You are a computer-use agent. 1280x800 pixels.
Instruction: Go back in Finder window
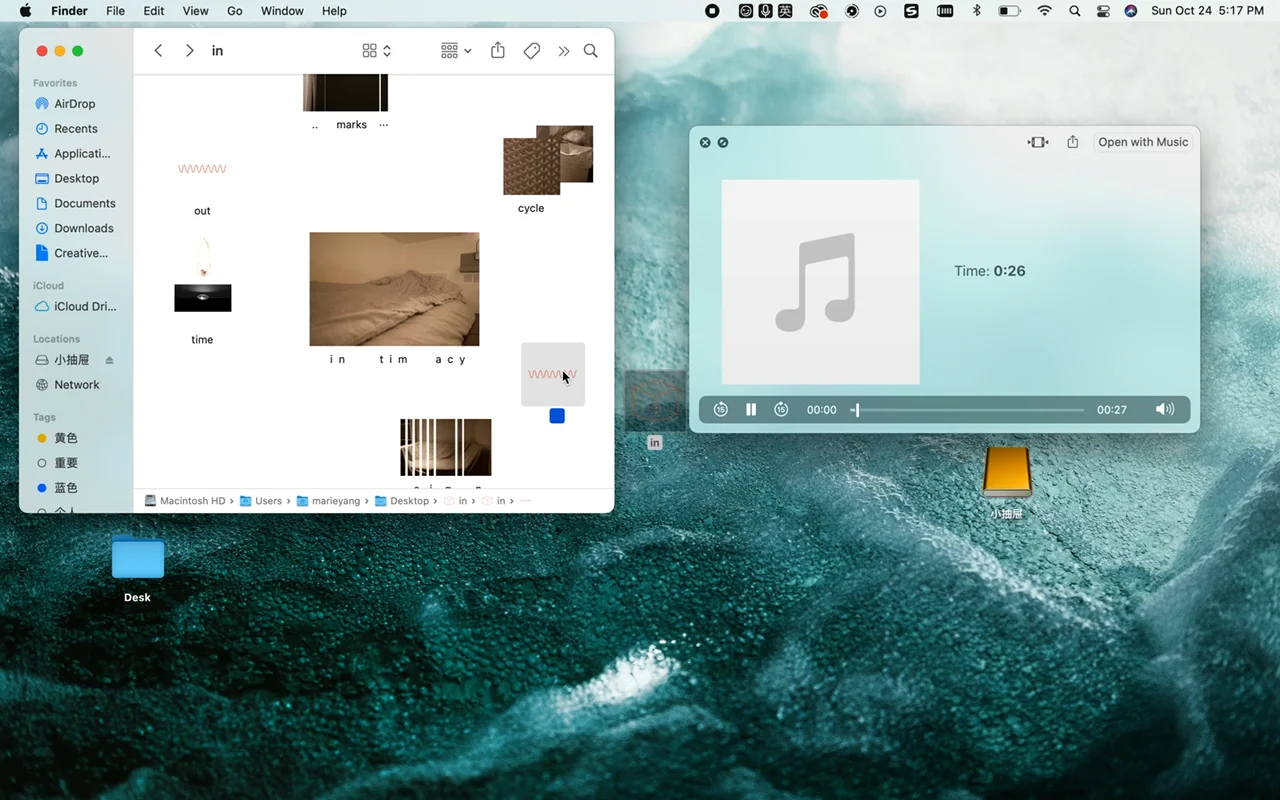click(158, 50)
